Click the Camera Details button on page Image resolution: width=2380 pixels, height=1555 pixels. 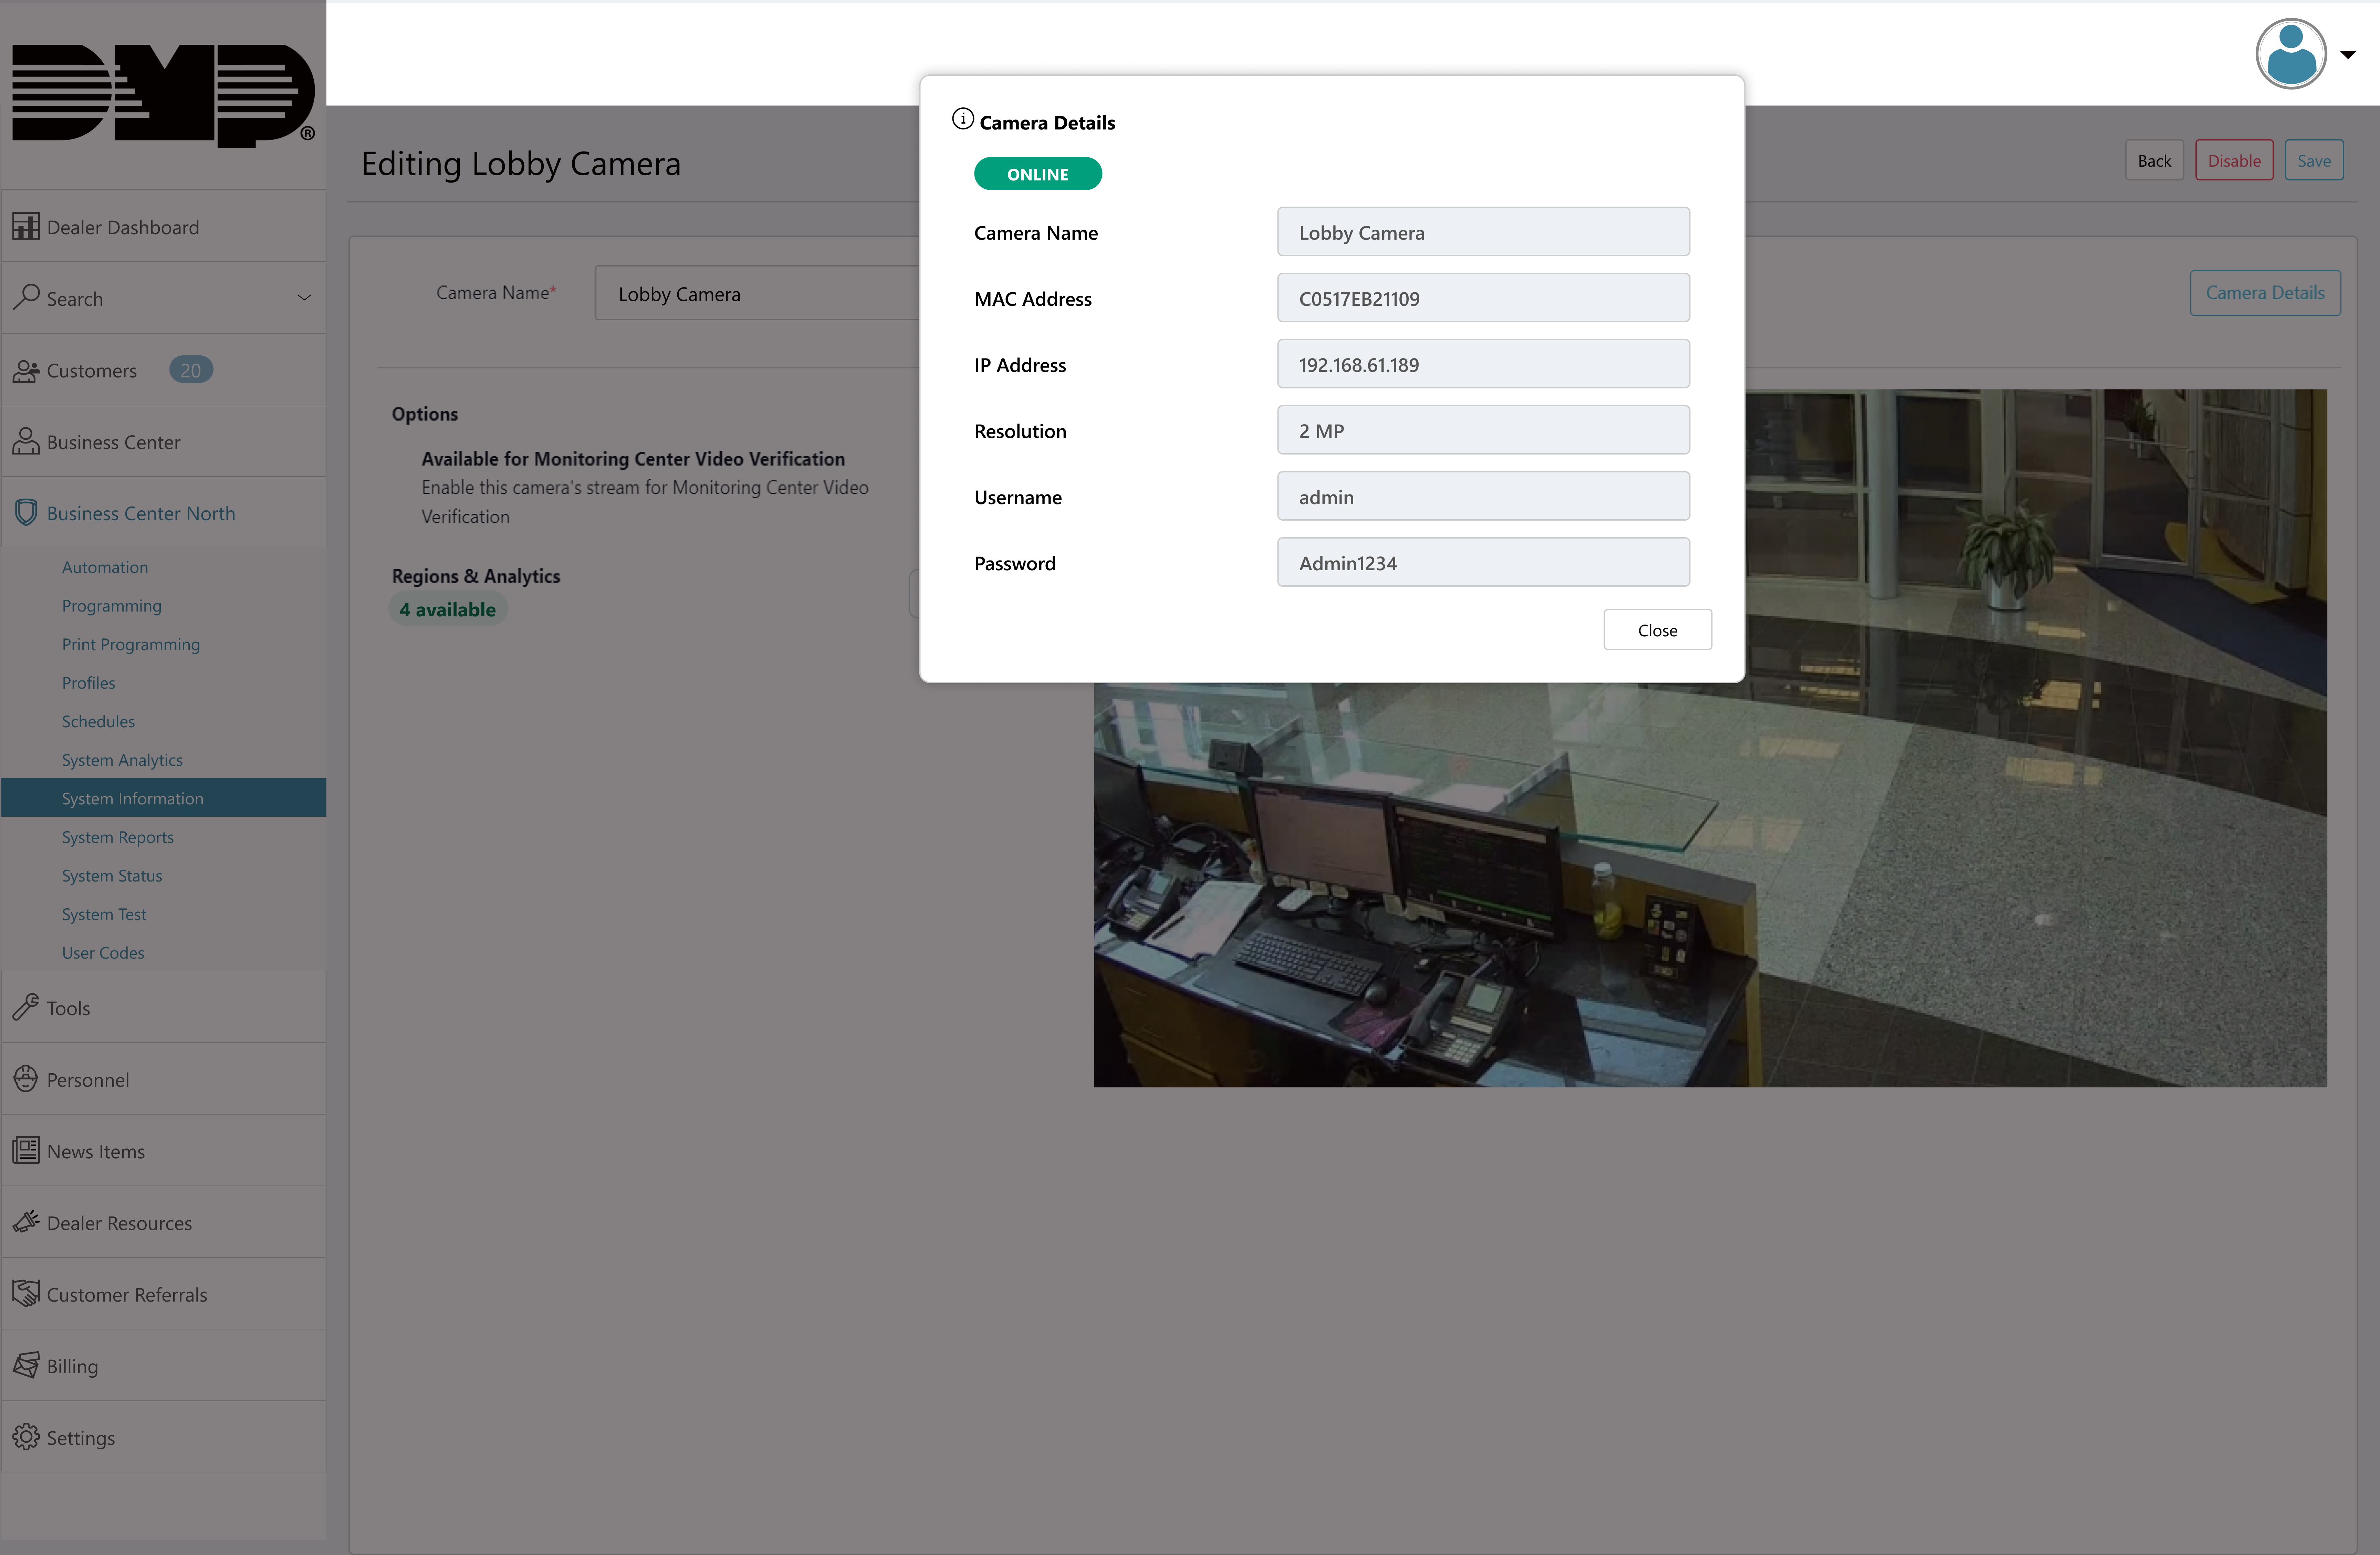2265,293
